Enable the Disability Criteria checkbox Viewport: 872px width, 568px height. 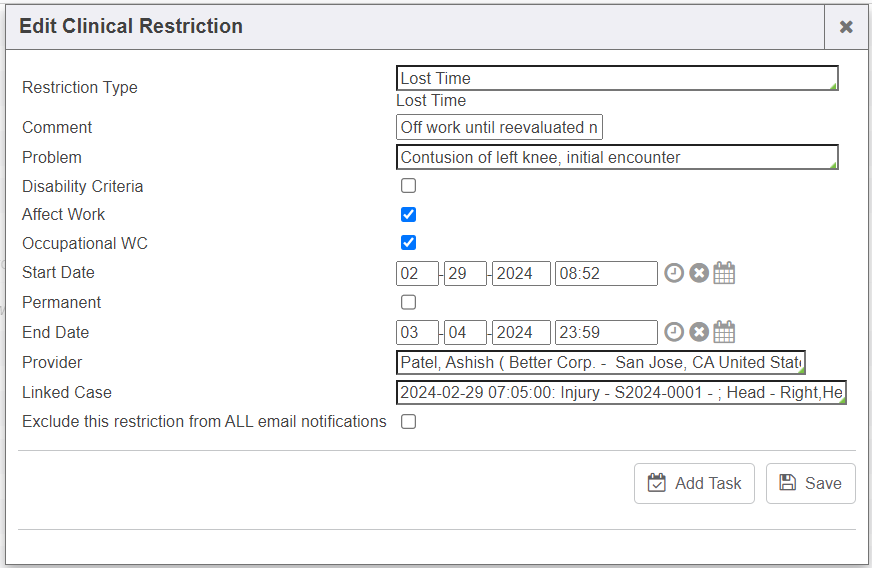pos(408,186)
